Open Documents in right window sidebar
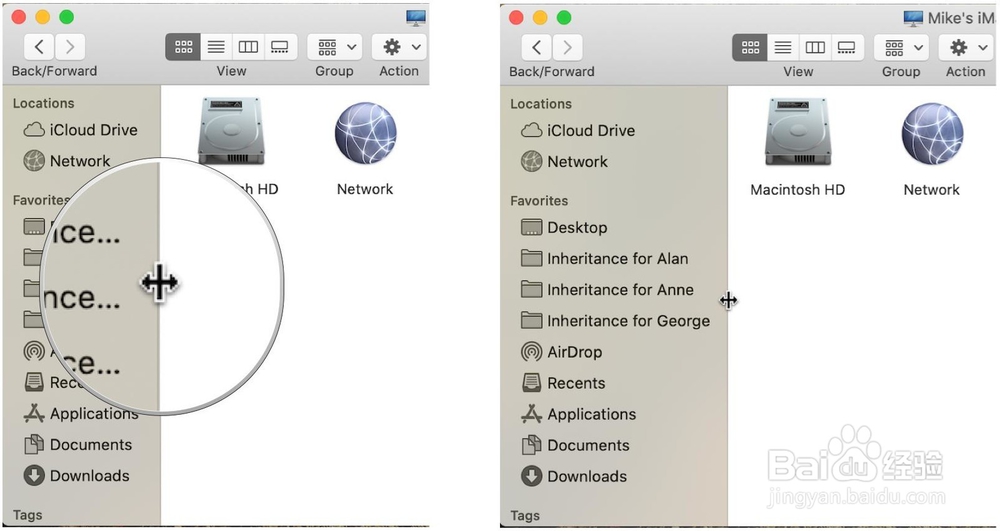Image resolution: width=1000 pixels, height=531 pixels. pyautogui.click(x=576, y=445)
